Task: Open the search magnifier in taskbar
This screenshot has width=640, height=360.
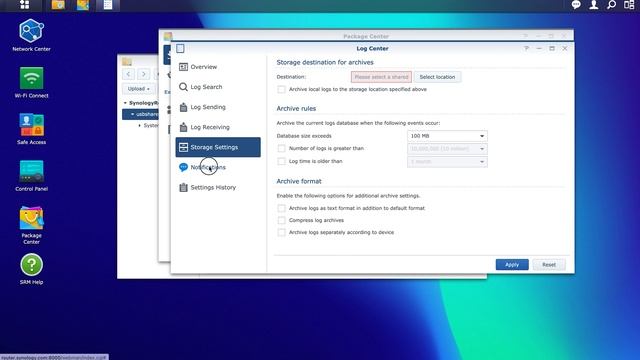Action: (611, 5)
